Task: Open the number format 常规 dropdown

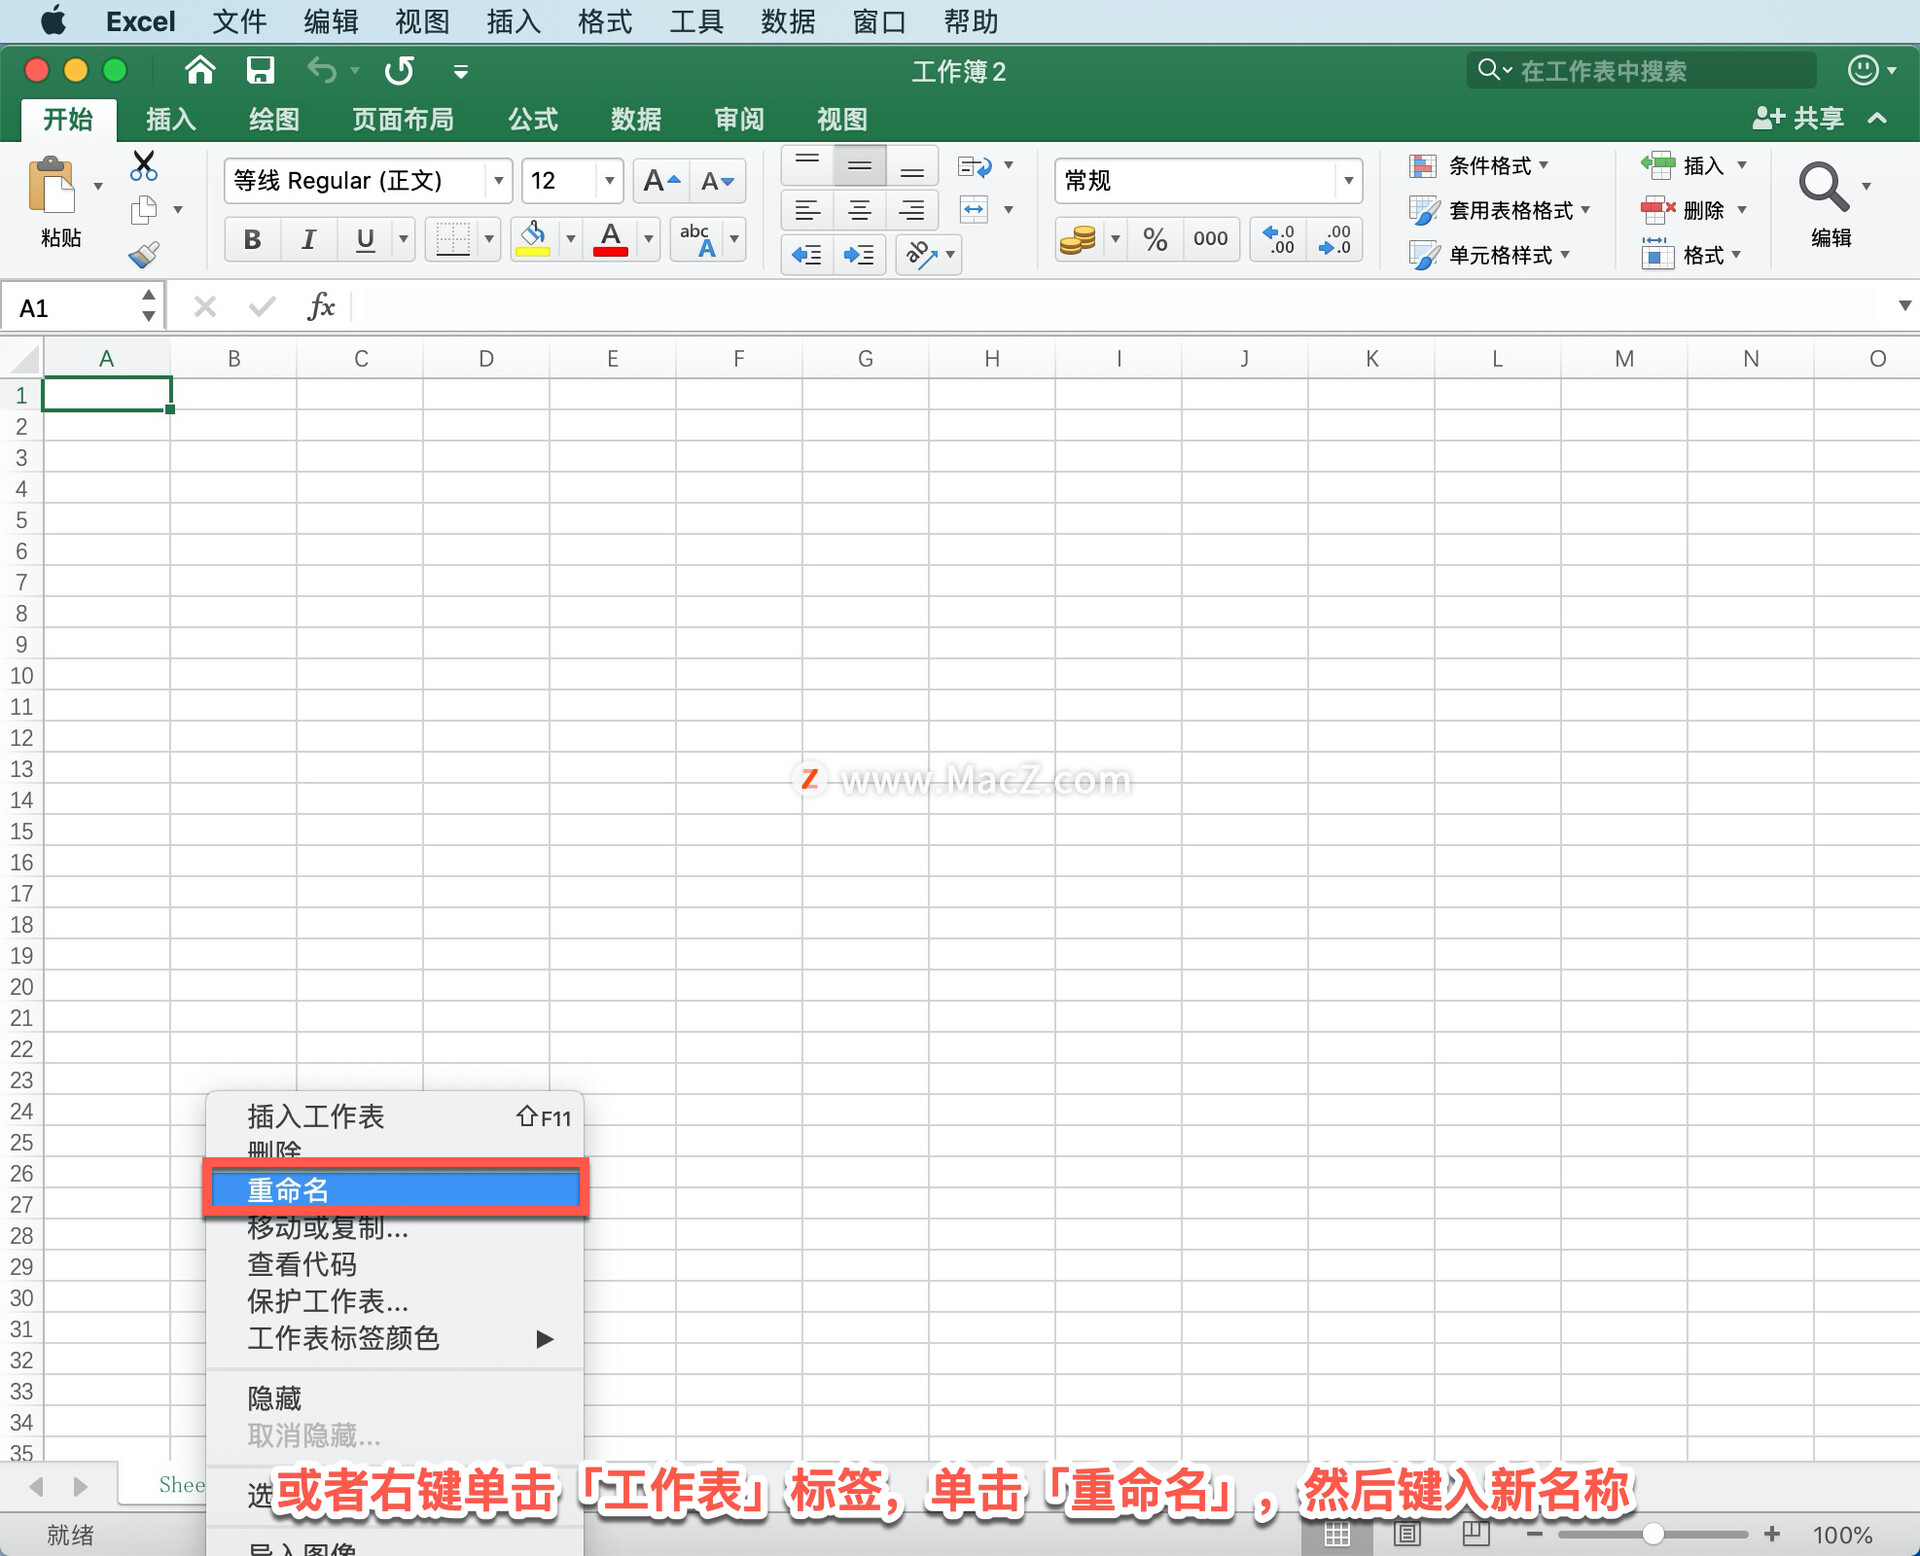Action: click(x=1348, y=181)
